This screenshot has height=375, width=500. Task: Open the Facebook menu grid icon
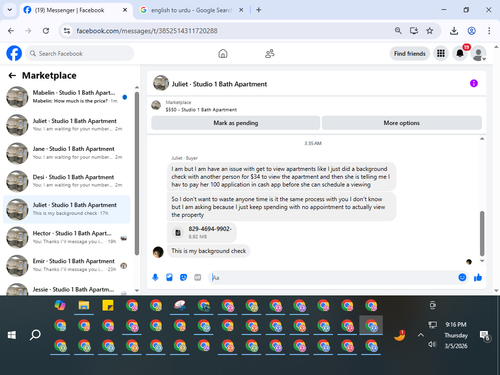pos(441,53)
